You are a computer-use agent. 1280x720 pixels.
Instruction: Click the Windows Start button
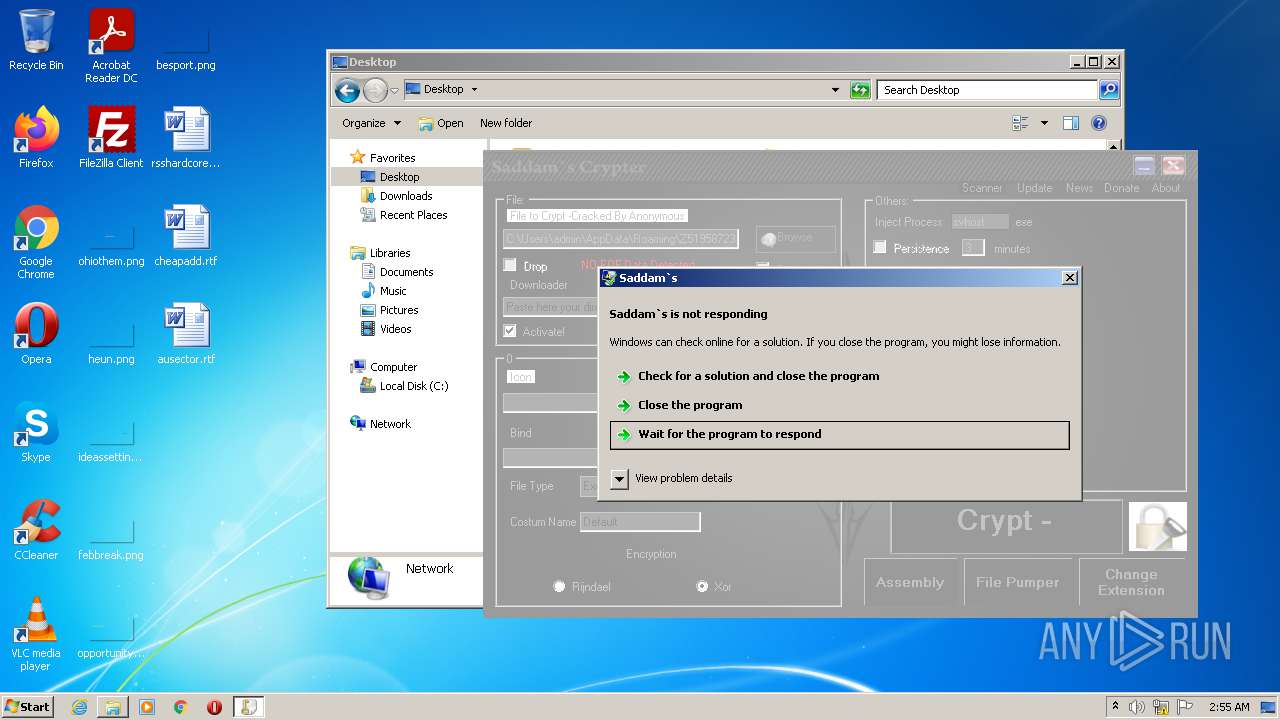tap(28, 707)
